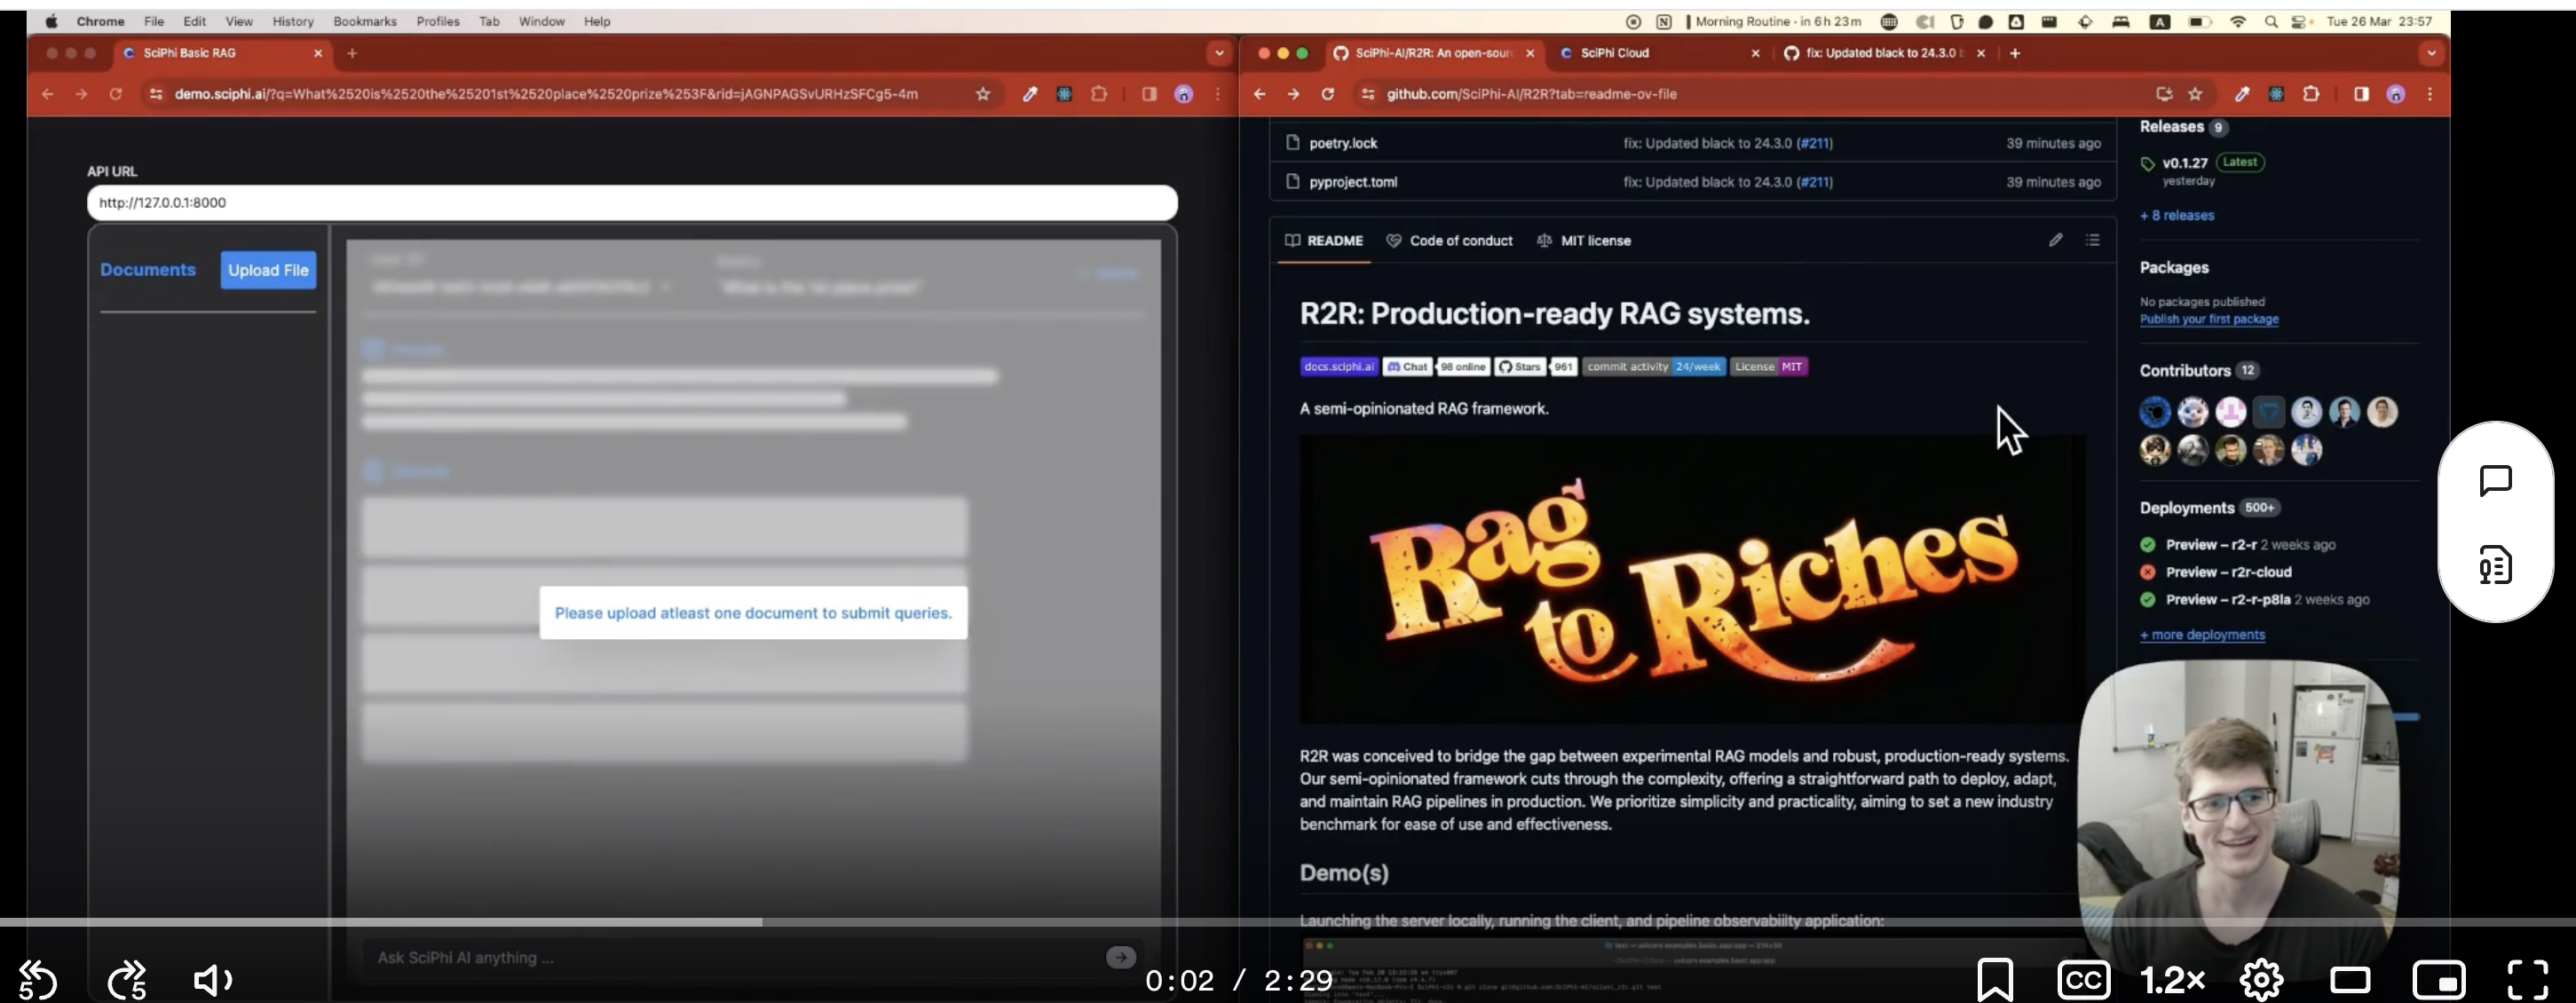Open History menu in menu bar
This screenshot has width=2576, height=1003.
coord(293,21)
